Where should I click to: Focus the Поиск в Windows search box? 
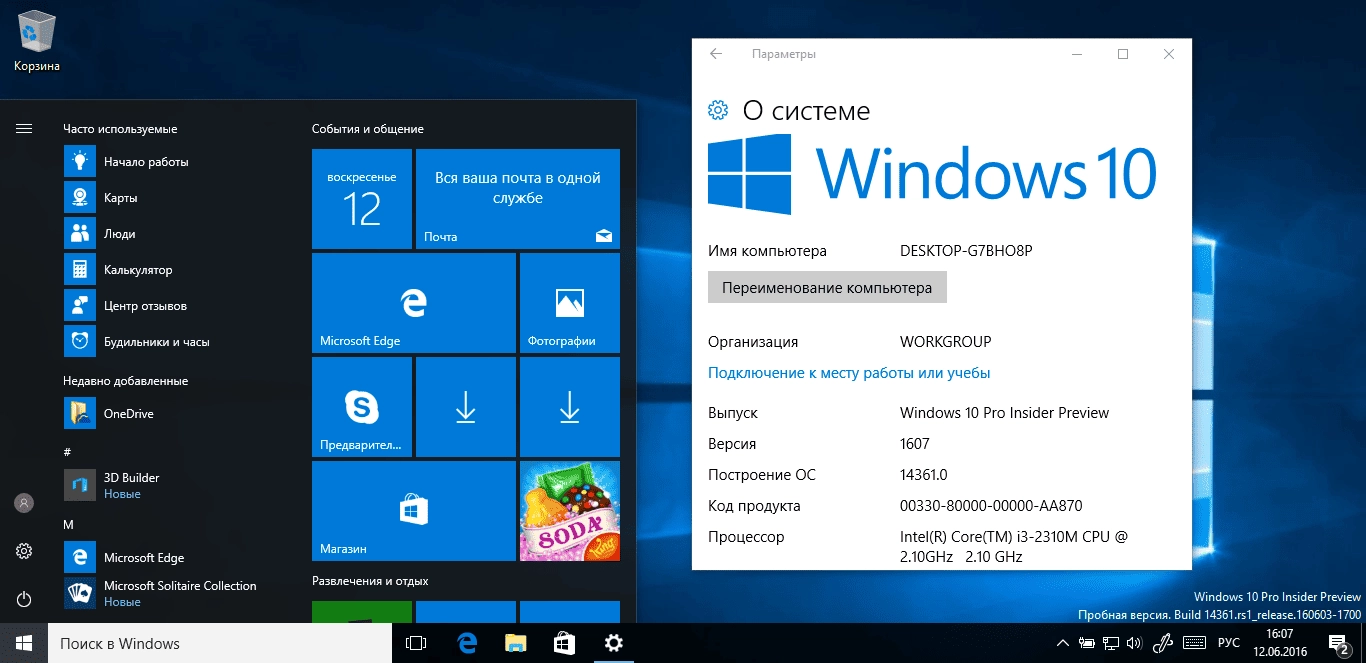(219, 643)
